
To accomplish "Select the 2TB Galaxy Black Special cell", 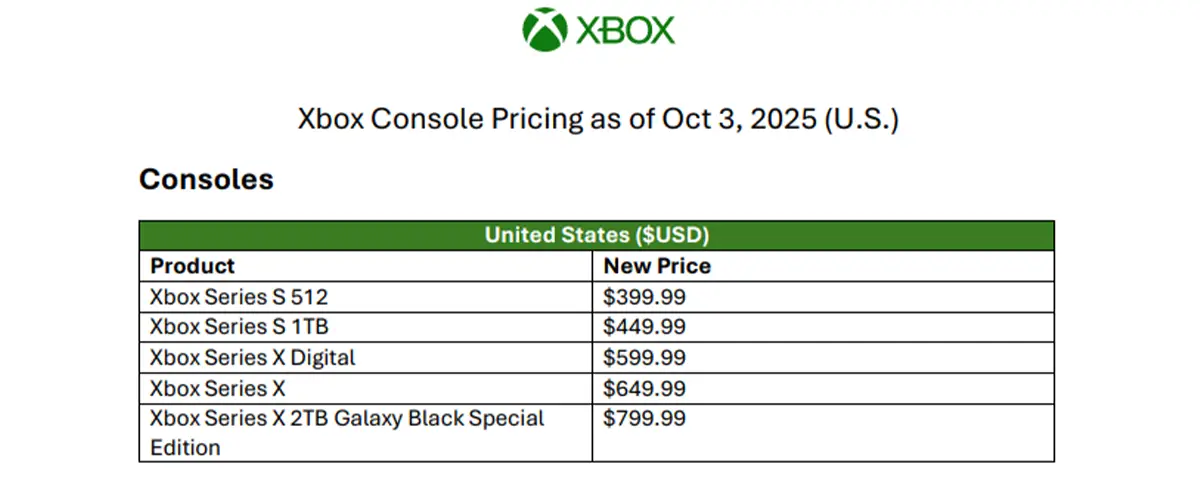I will coord(365,433).
